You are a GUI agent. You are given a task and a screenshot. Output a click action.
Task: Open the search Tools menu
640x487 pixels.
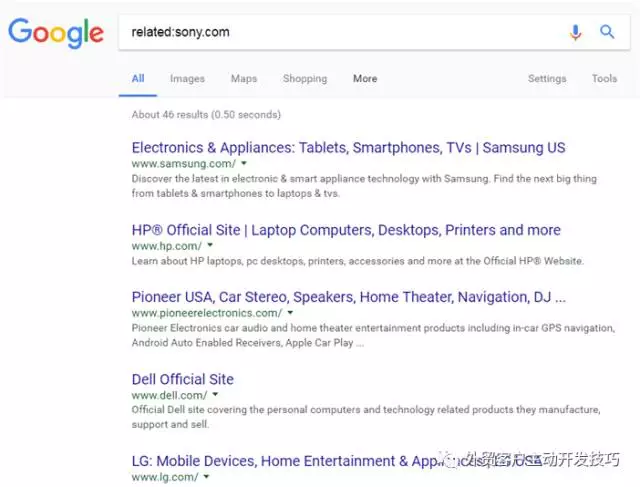(x=604, y=78)
